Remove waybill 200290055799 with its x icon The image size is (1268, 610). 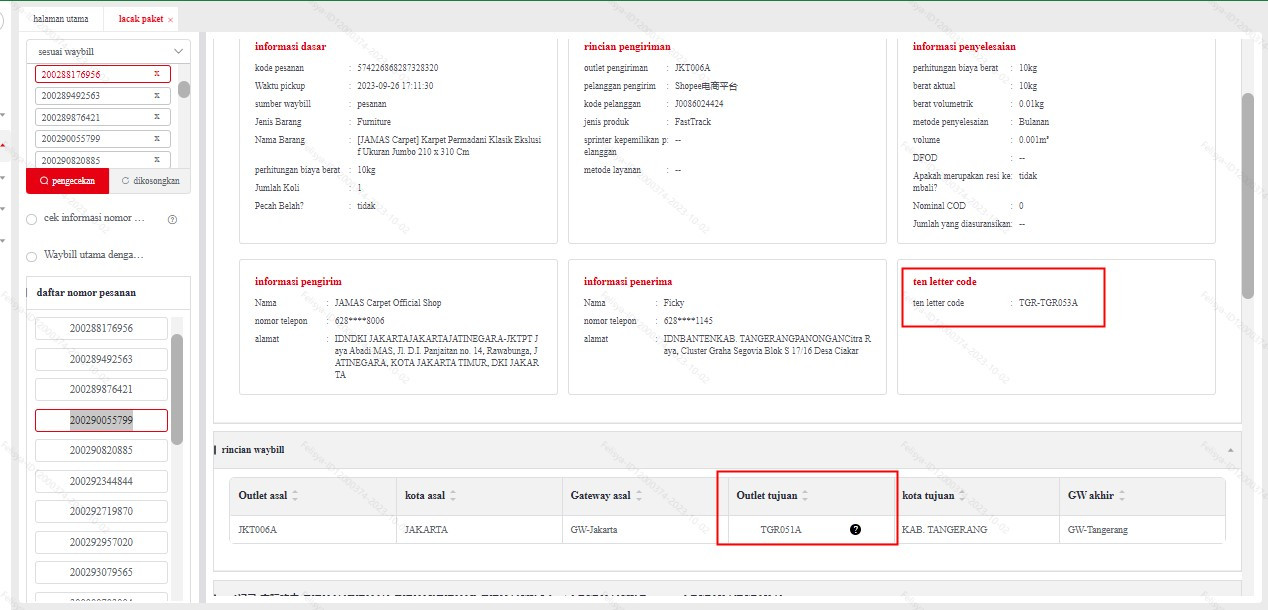point(157,138)
